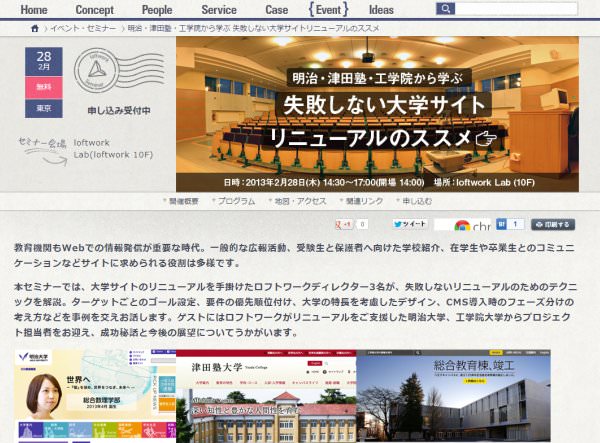Click the home breadcrumb icon
600x443 pixels.
(35, 28)
